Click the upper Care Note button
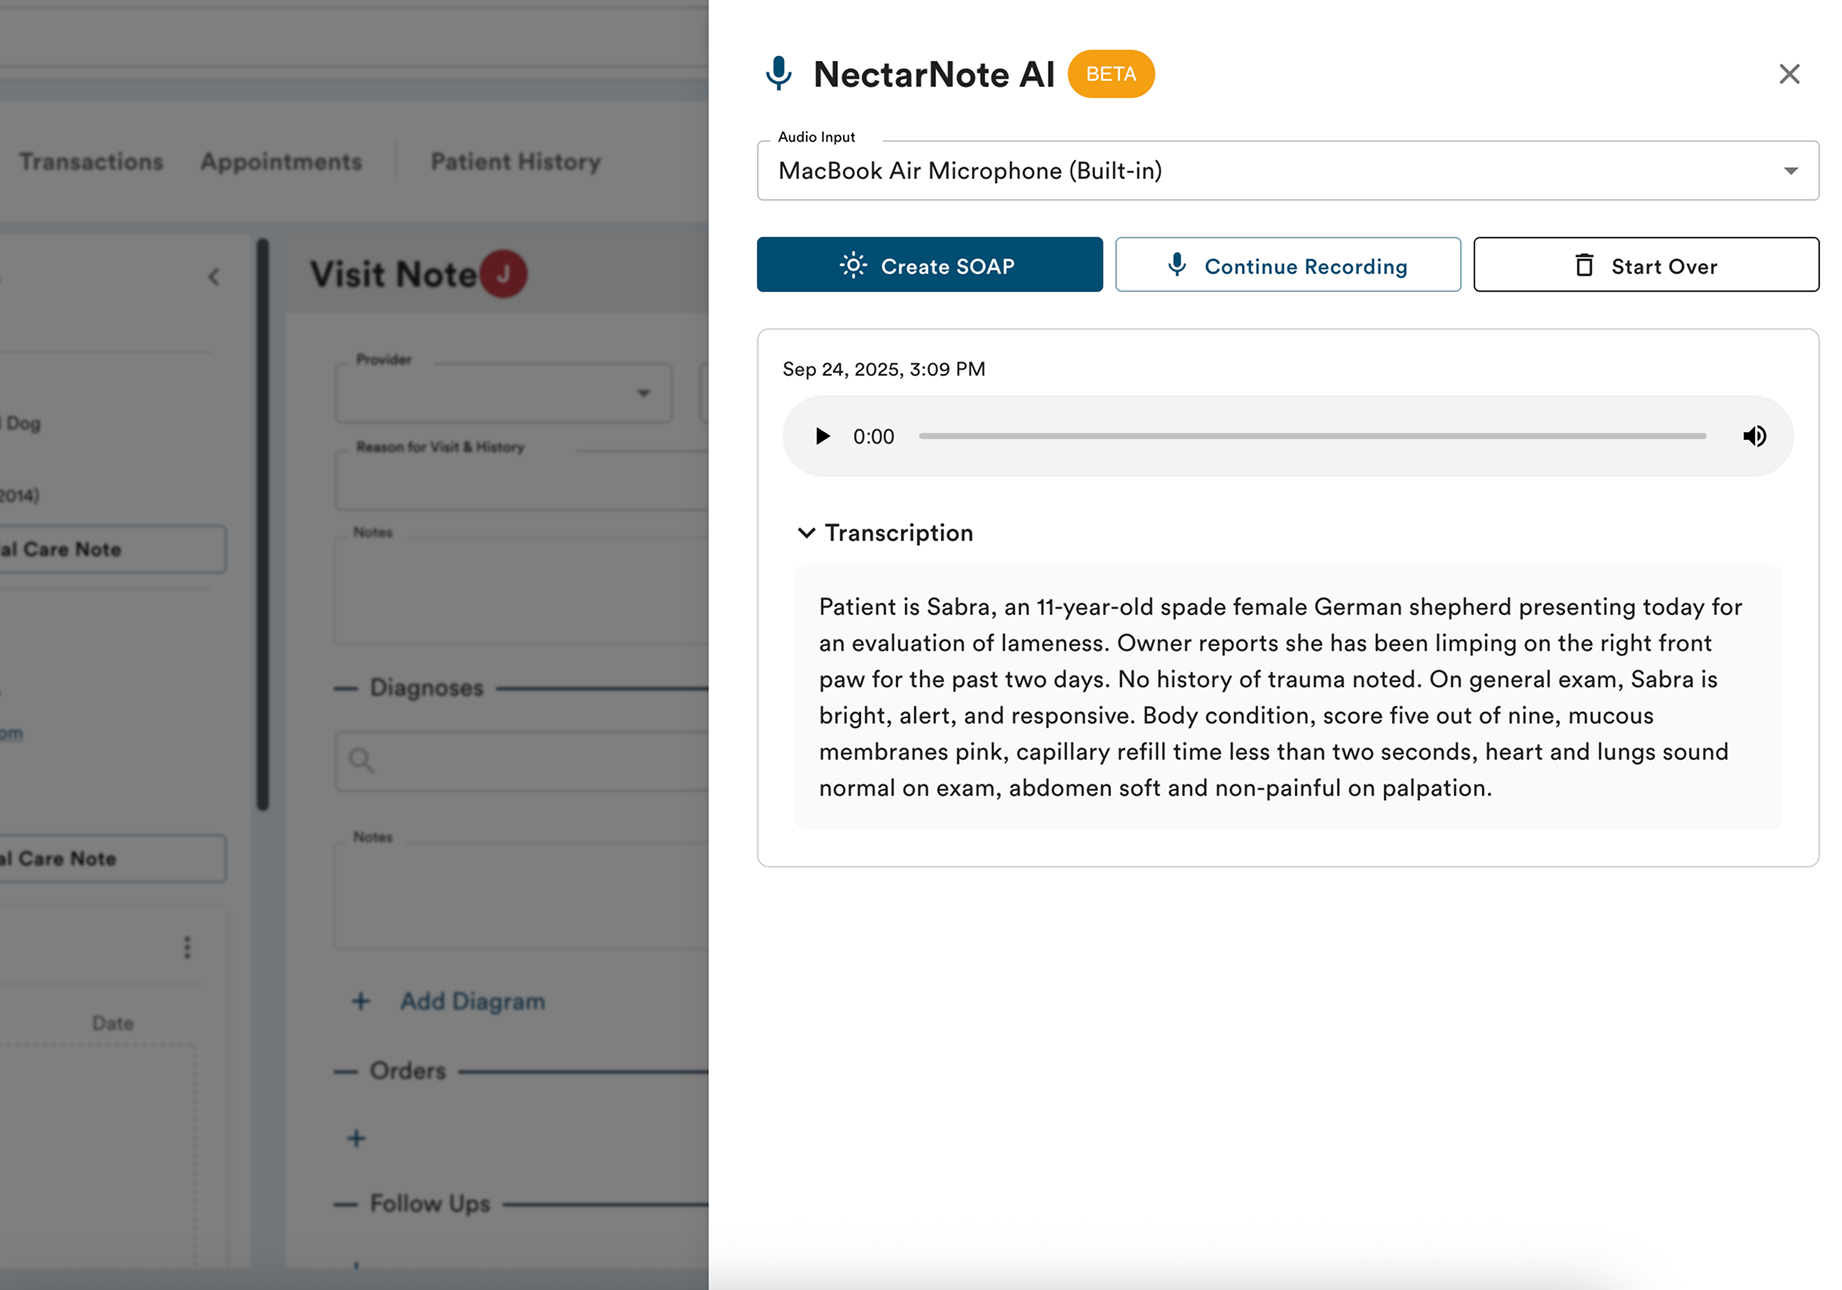The height and width of the screenshot is (1290, 1842). [113, 549]
